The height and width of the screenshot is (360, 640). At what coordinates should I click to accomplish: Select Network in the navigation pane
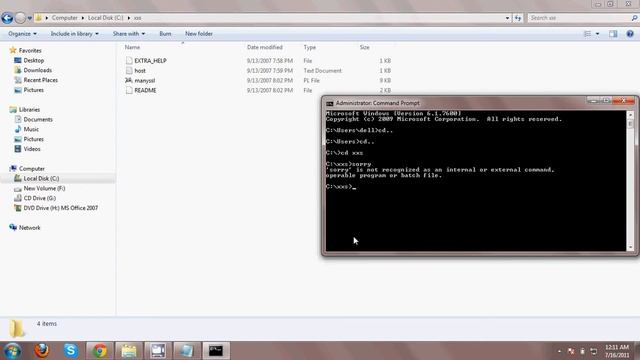[29, 228]
